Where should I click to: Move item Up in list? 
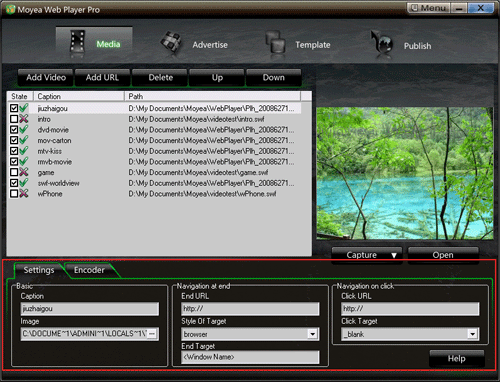coord(217,78)
